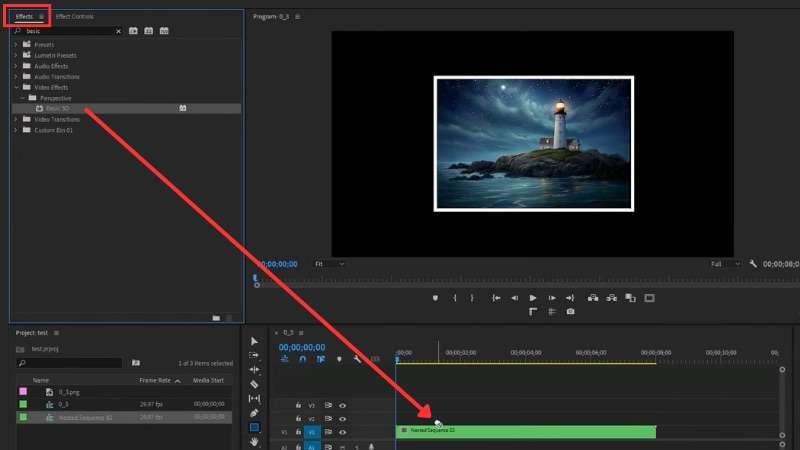The image size is (800, 450).
Task: Sort by the Frame Rate column header
Action: 155,380
